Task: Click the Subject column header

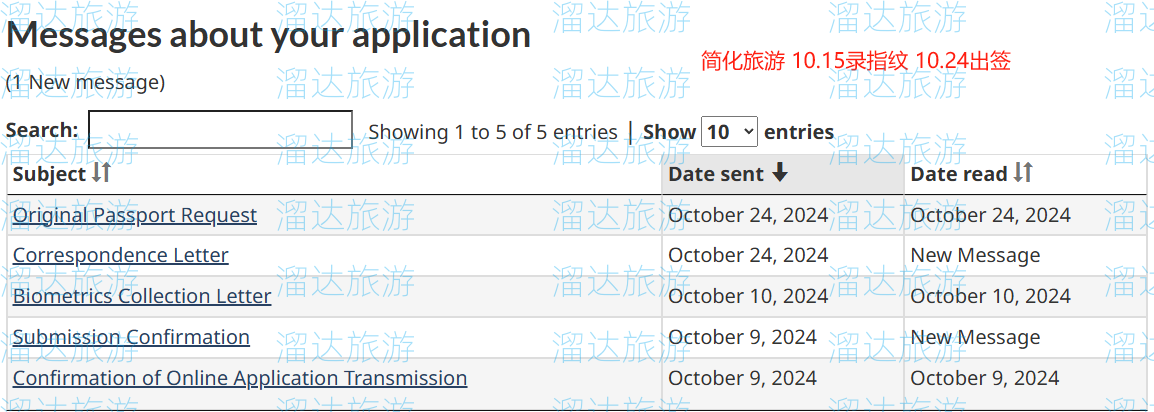Action: click(334, 174)
